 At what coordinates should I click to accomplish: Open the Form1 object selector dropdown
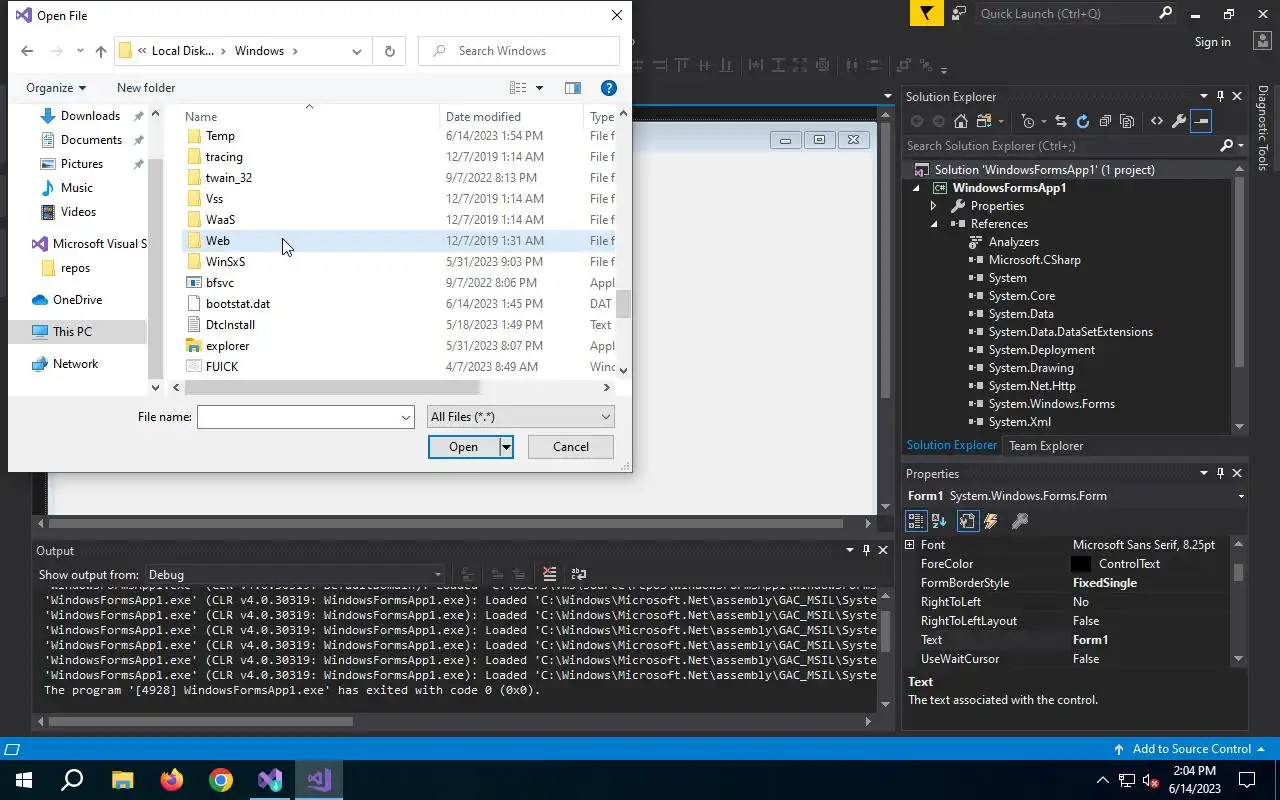coord(1240,496)
